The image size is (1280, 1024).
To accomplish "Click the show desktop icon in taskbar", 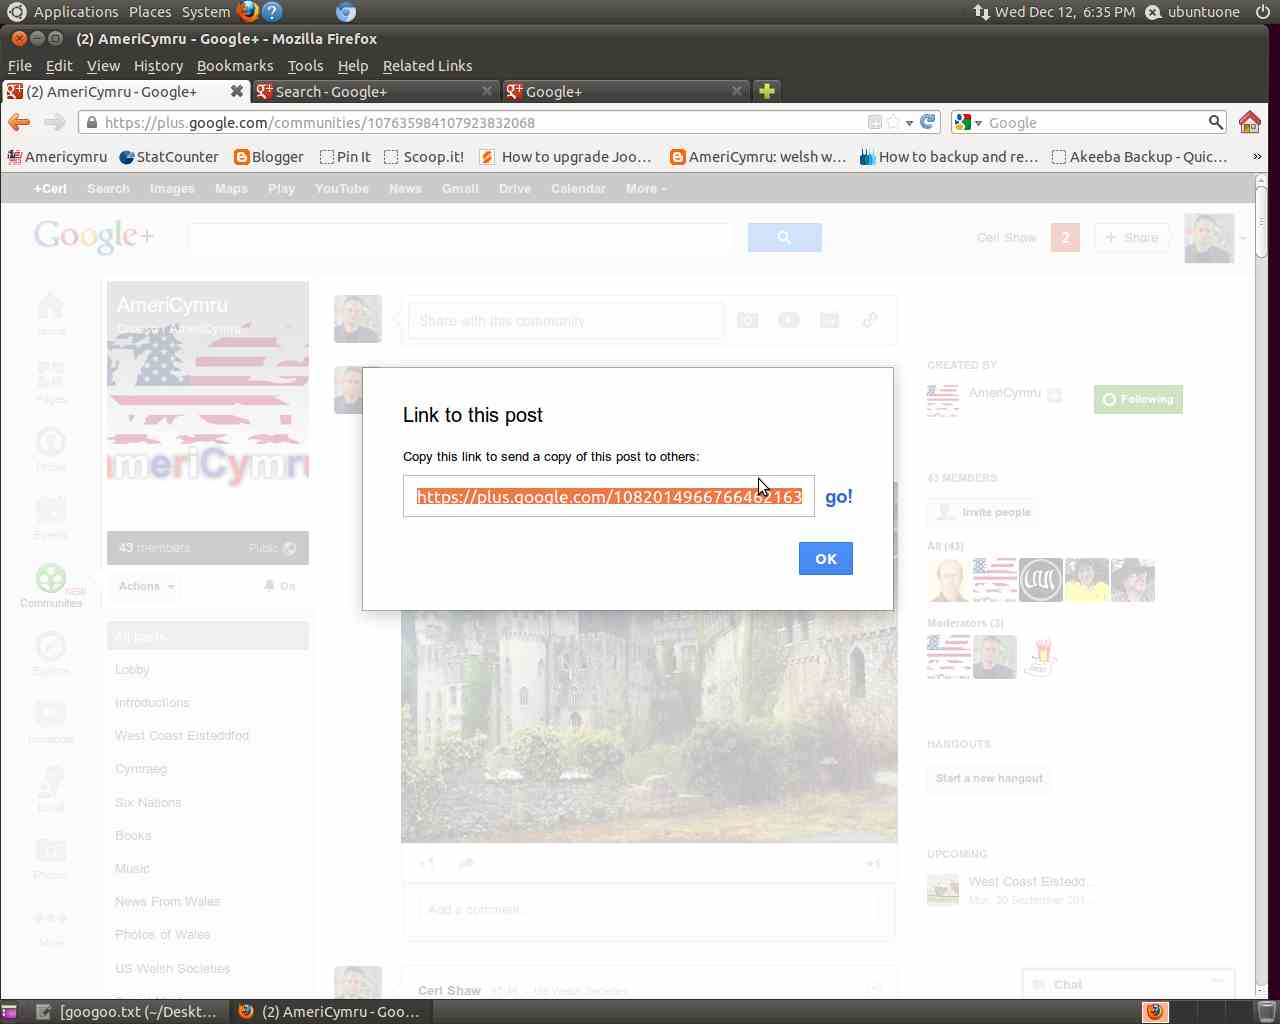I will (x=10, y=1011).
